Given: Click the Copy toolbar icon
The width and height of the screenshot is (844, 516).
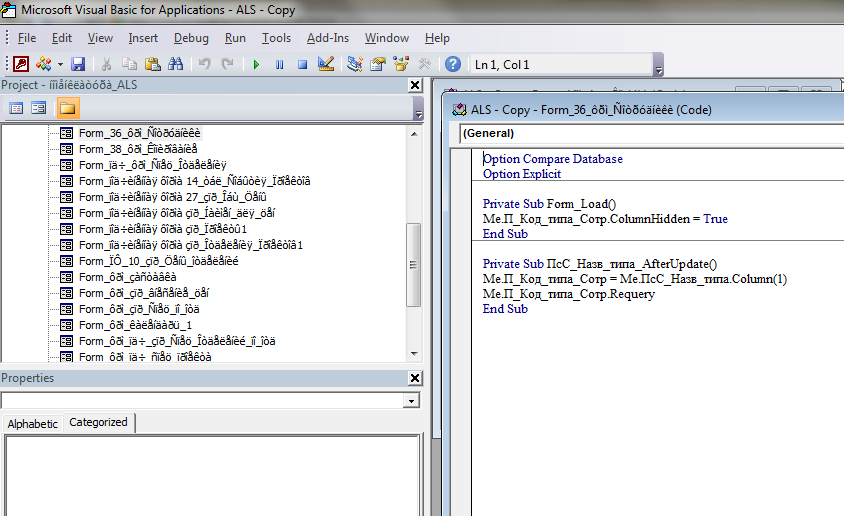Looking at the screenshot, I should pos(129,64).
